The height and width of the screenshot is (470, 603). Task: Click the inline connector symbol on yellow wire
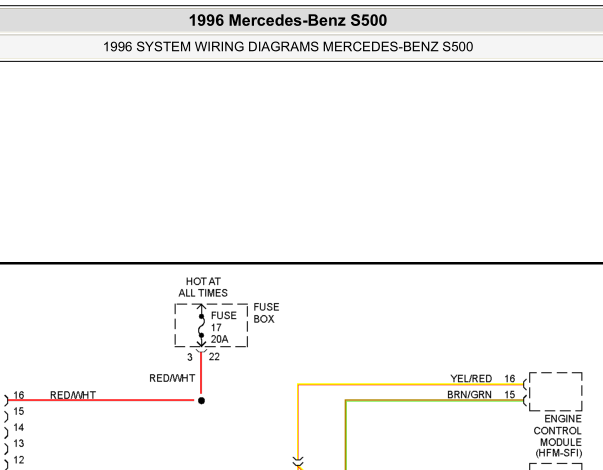pyautogui.click(x=298, y=462)
